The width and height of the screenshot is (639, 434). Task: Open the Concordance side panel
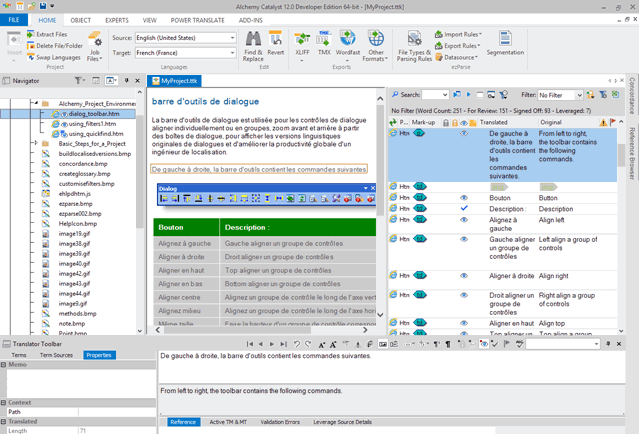pos(632,96)
